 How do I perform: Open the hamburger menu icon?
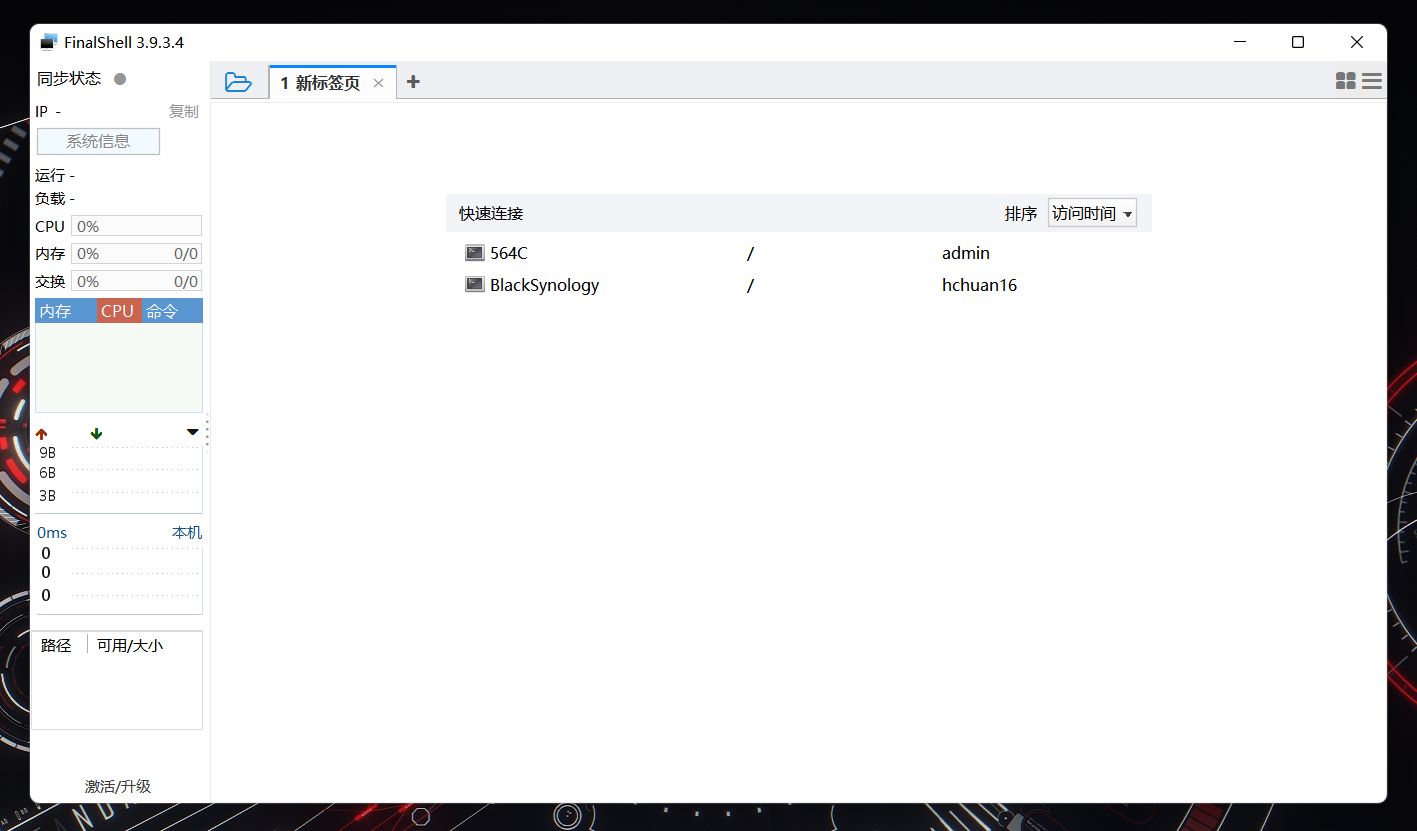click(1372, 81)
